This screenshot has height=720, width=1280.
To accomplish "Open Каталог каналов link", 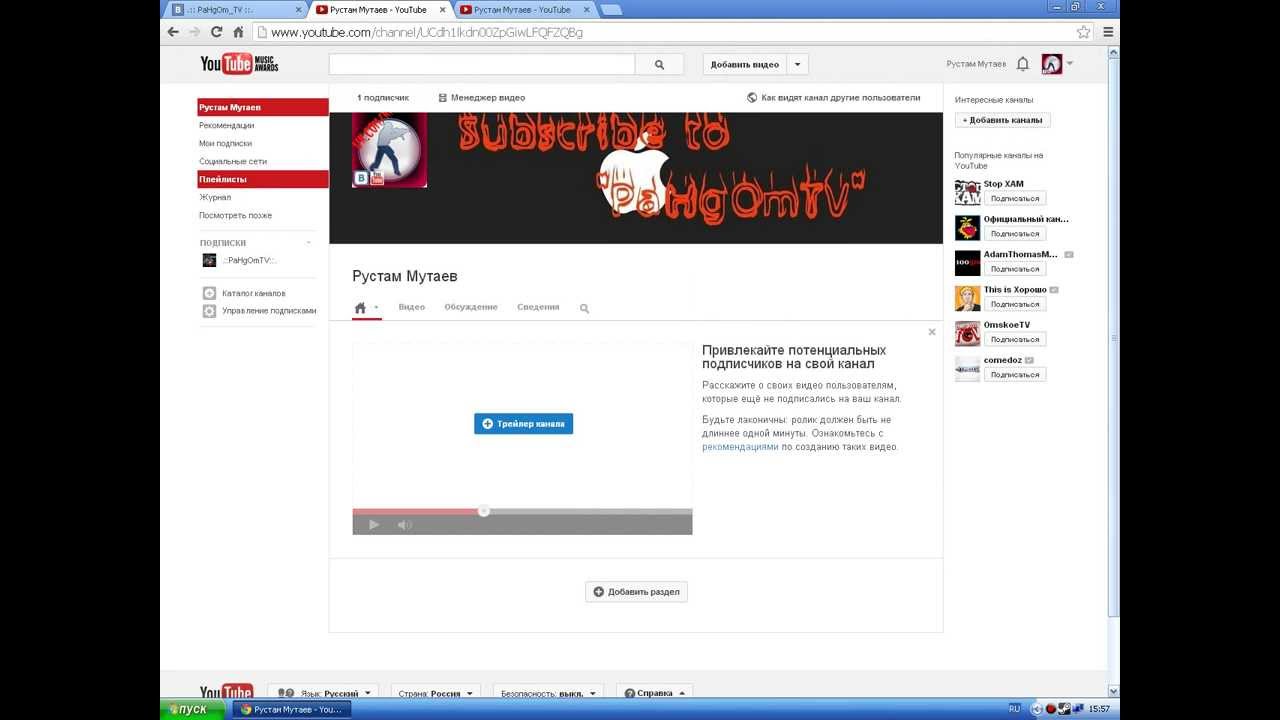I will click(x=253, y=293).
